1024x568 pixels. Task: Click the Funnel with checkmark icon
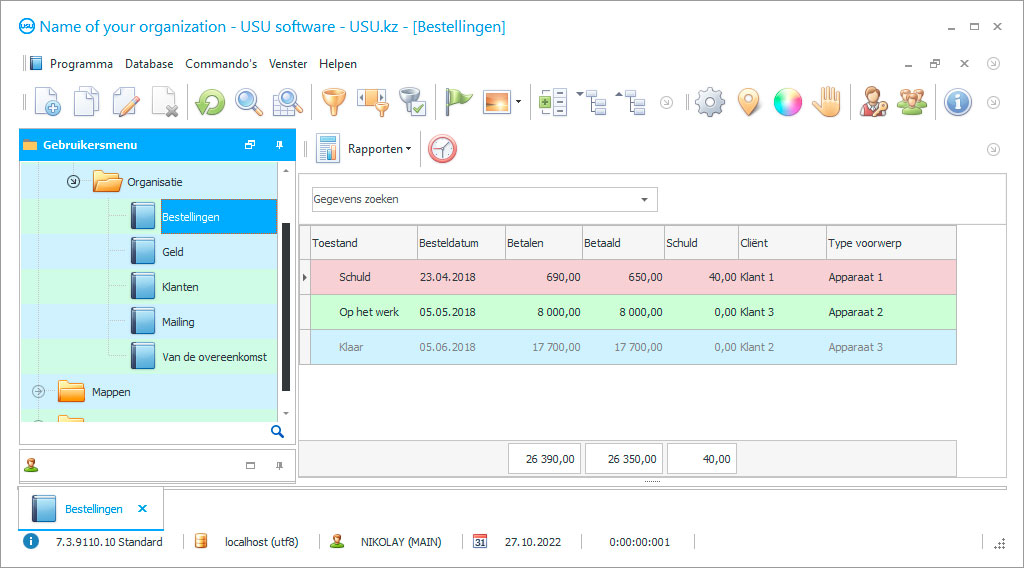[413, 102]
